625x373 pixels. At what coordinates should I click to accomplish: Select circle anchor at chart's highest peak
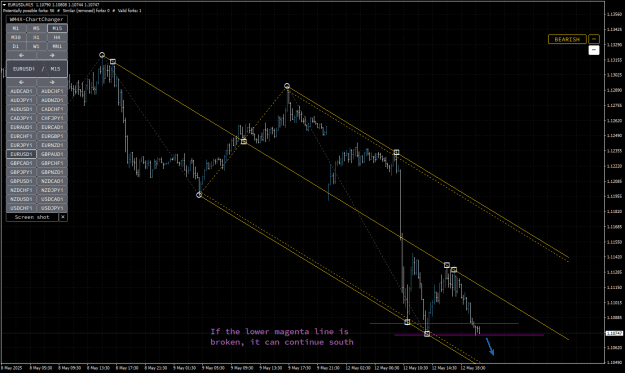pyautogui.click(x=102, y=55)
